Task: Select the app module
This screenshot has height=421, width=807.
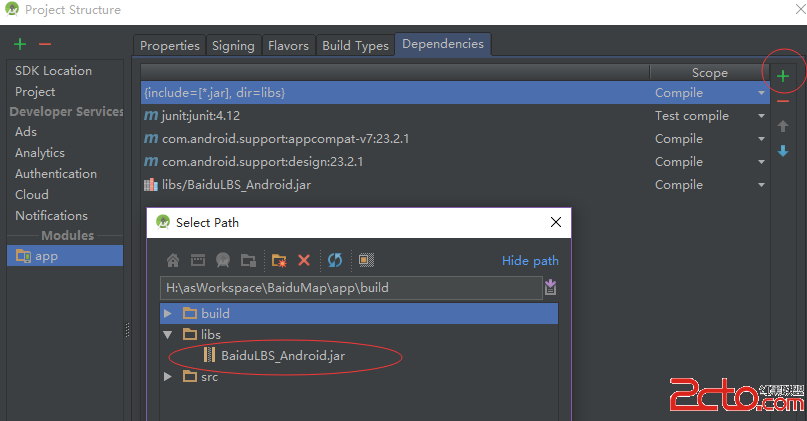Action: coord(65,256)
